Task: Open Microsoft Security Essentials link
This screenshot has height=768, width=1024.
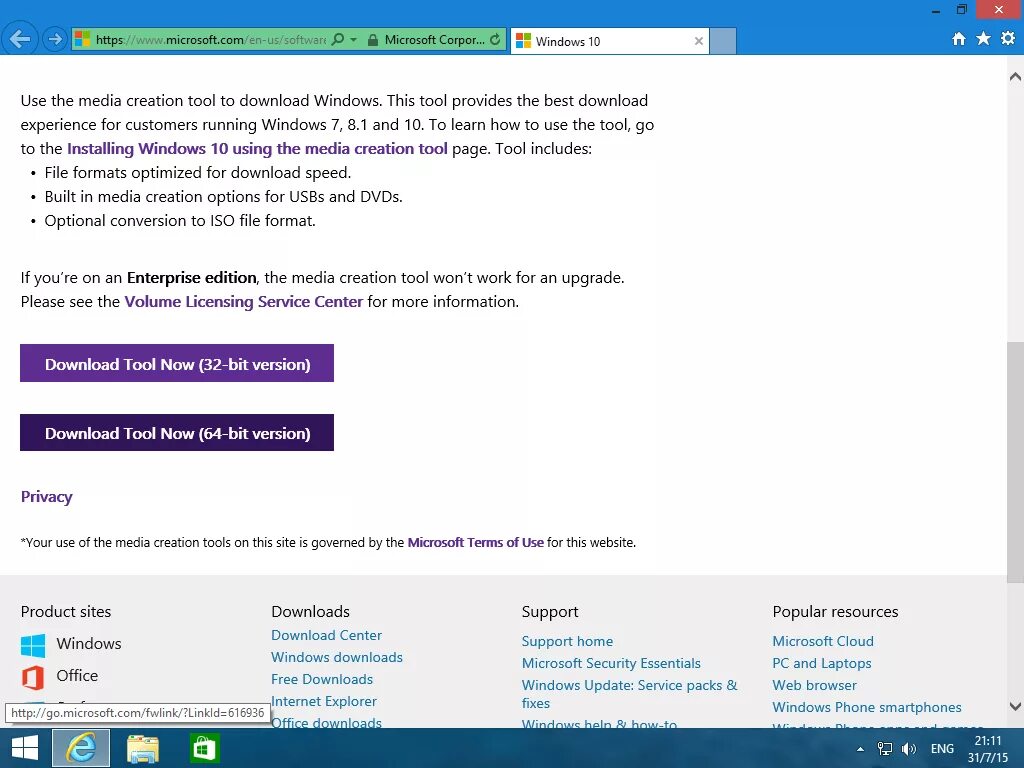Action: coord(611,663)
